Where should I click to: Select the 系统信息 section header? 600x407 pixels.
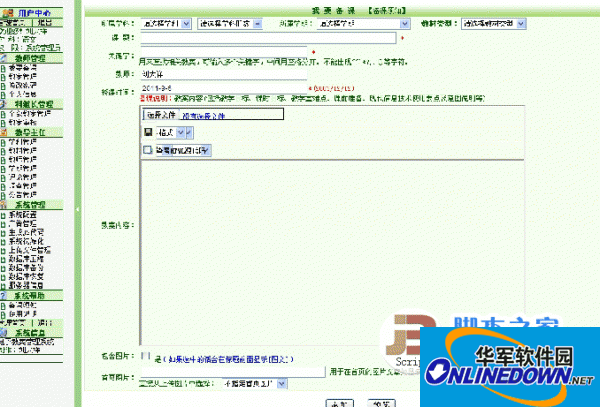31,332
